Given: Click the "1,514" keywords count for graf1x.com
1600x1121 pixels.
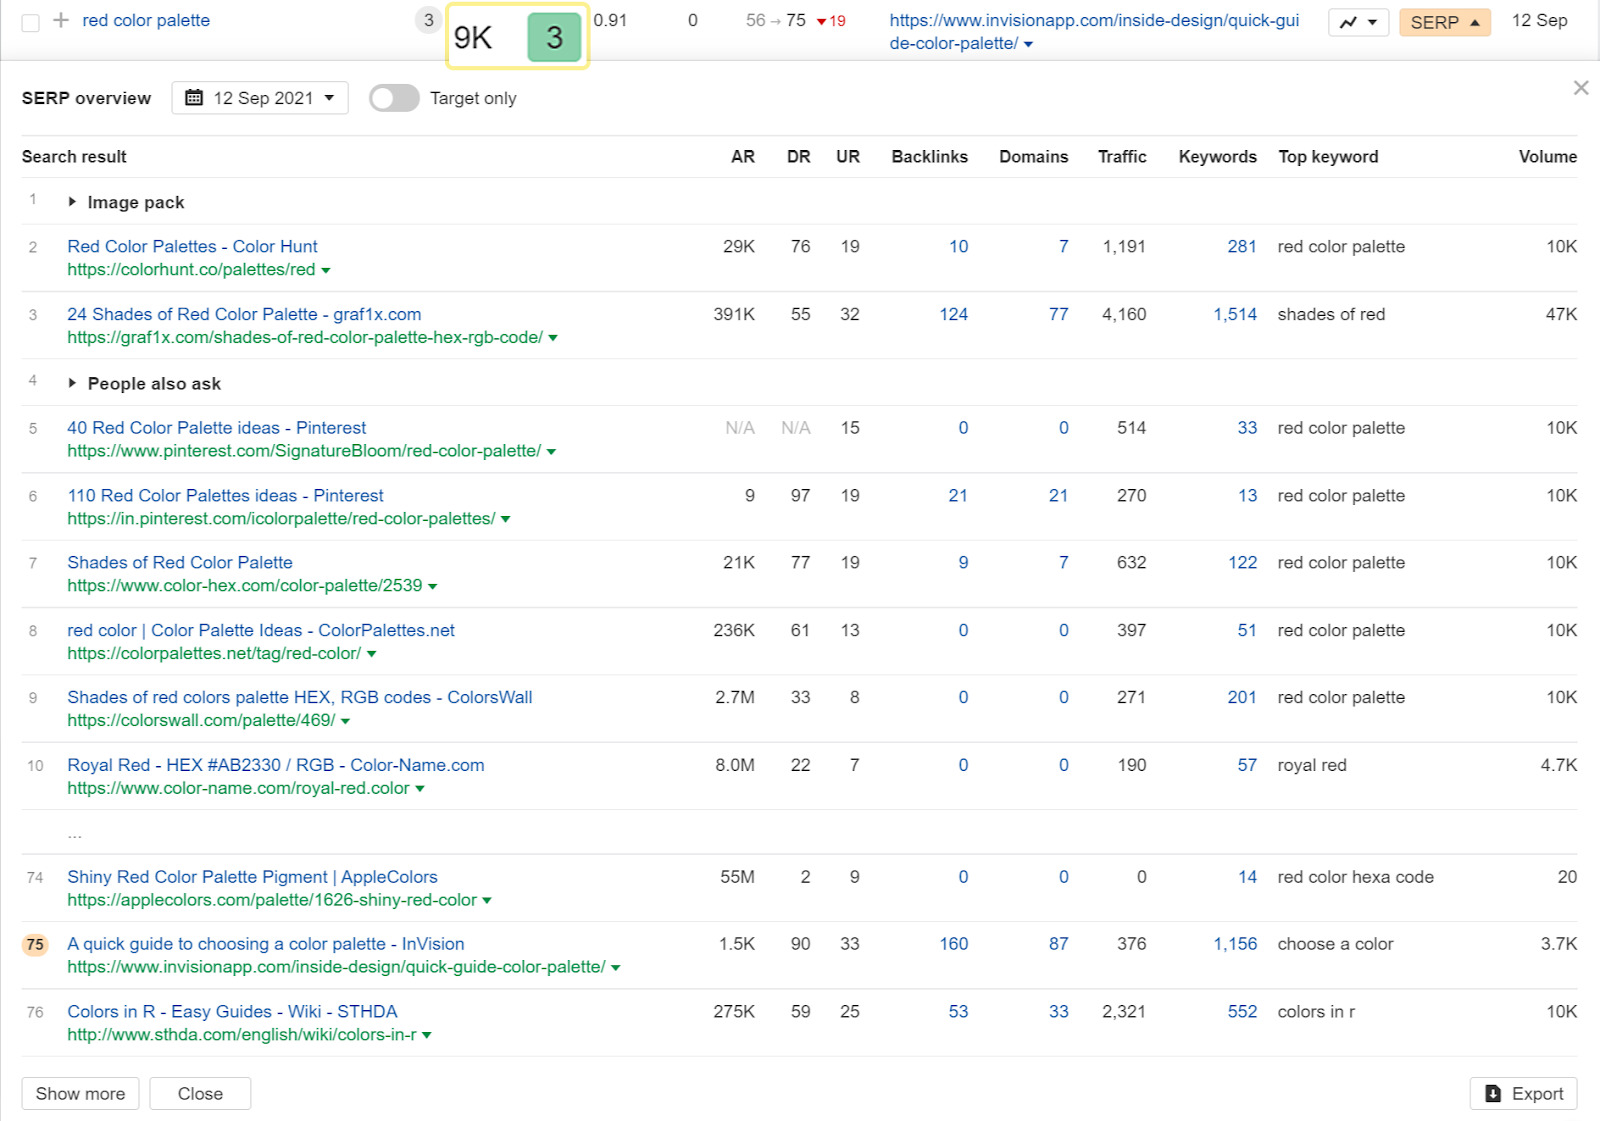Looking at the screenshot, I should tap(1234, 313).
